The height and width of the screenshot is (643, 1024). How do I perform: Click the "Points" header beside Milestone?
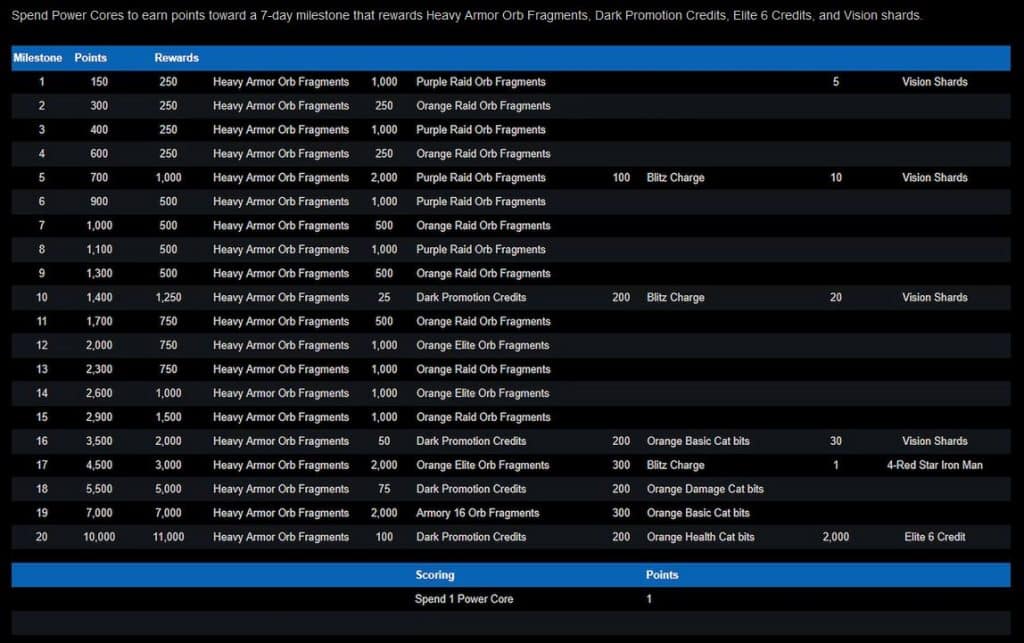(x=90, y=58)
